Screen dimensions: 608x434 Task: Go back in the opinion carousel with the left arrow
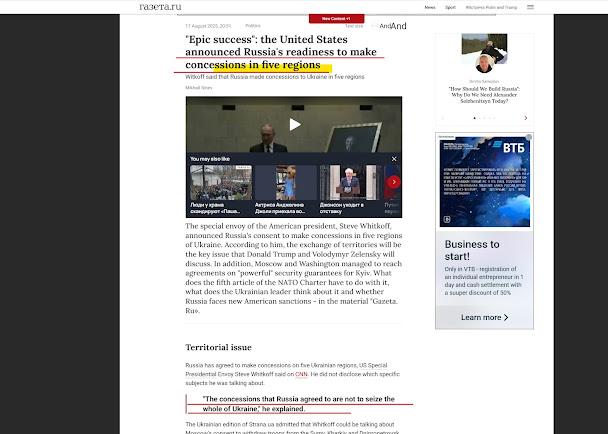click(443, 118)
